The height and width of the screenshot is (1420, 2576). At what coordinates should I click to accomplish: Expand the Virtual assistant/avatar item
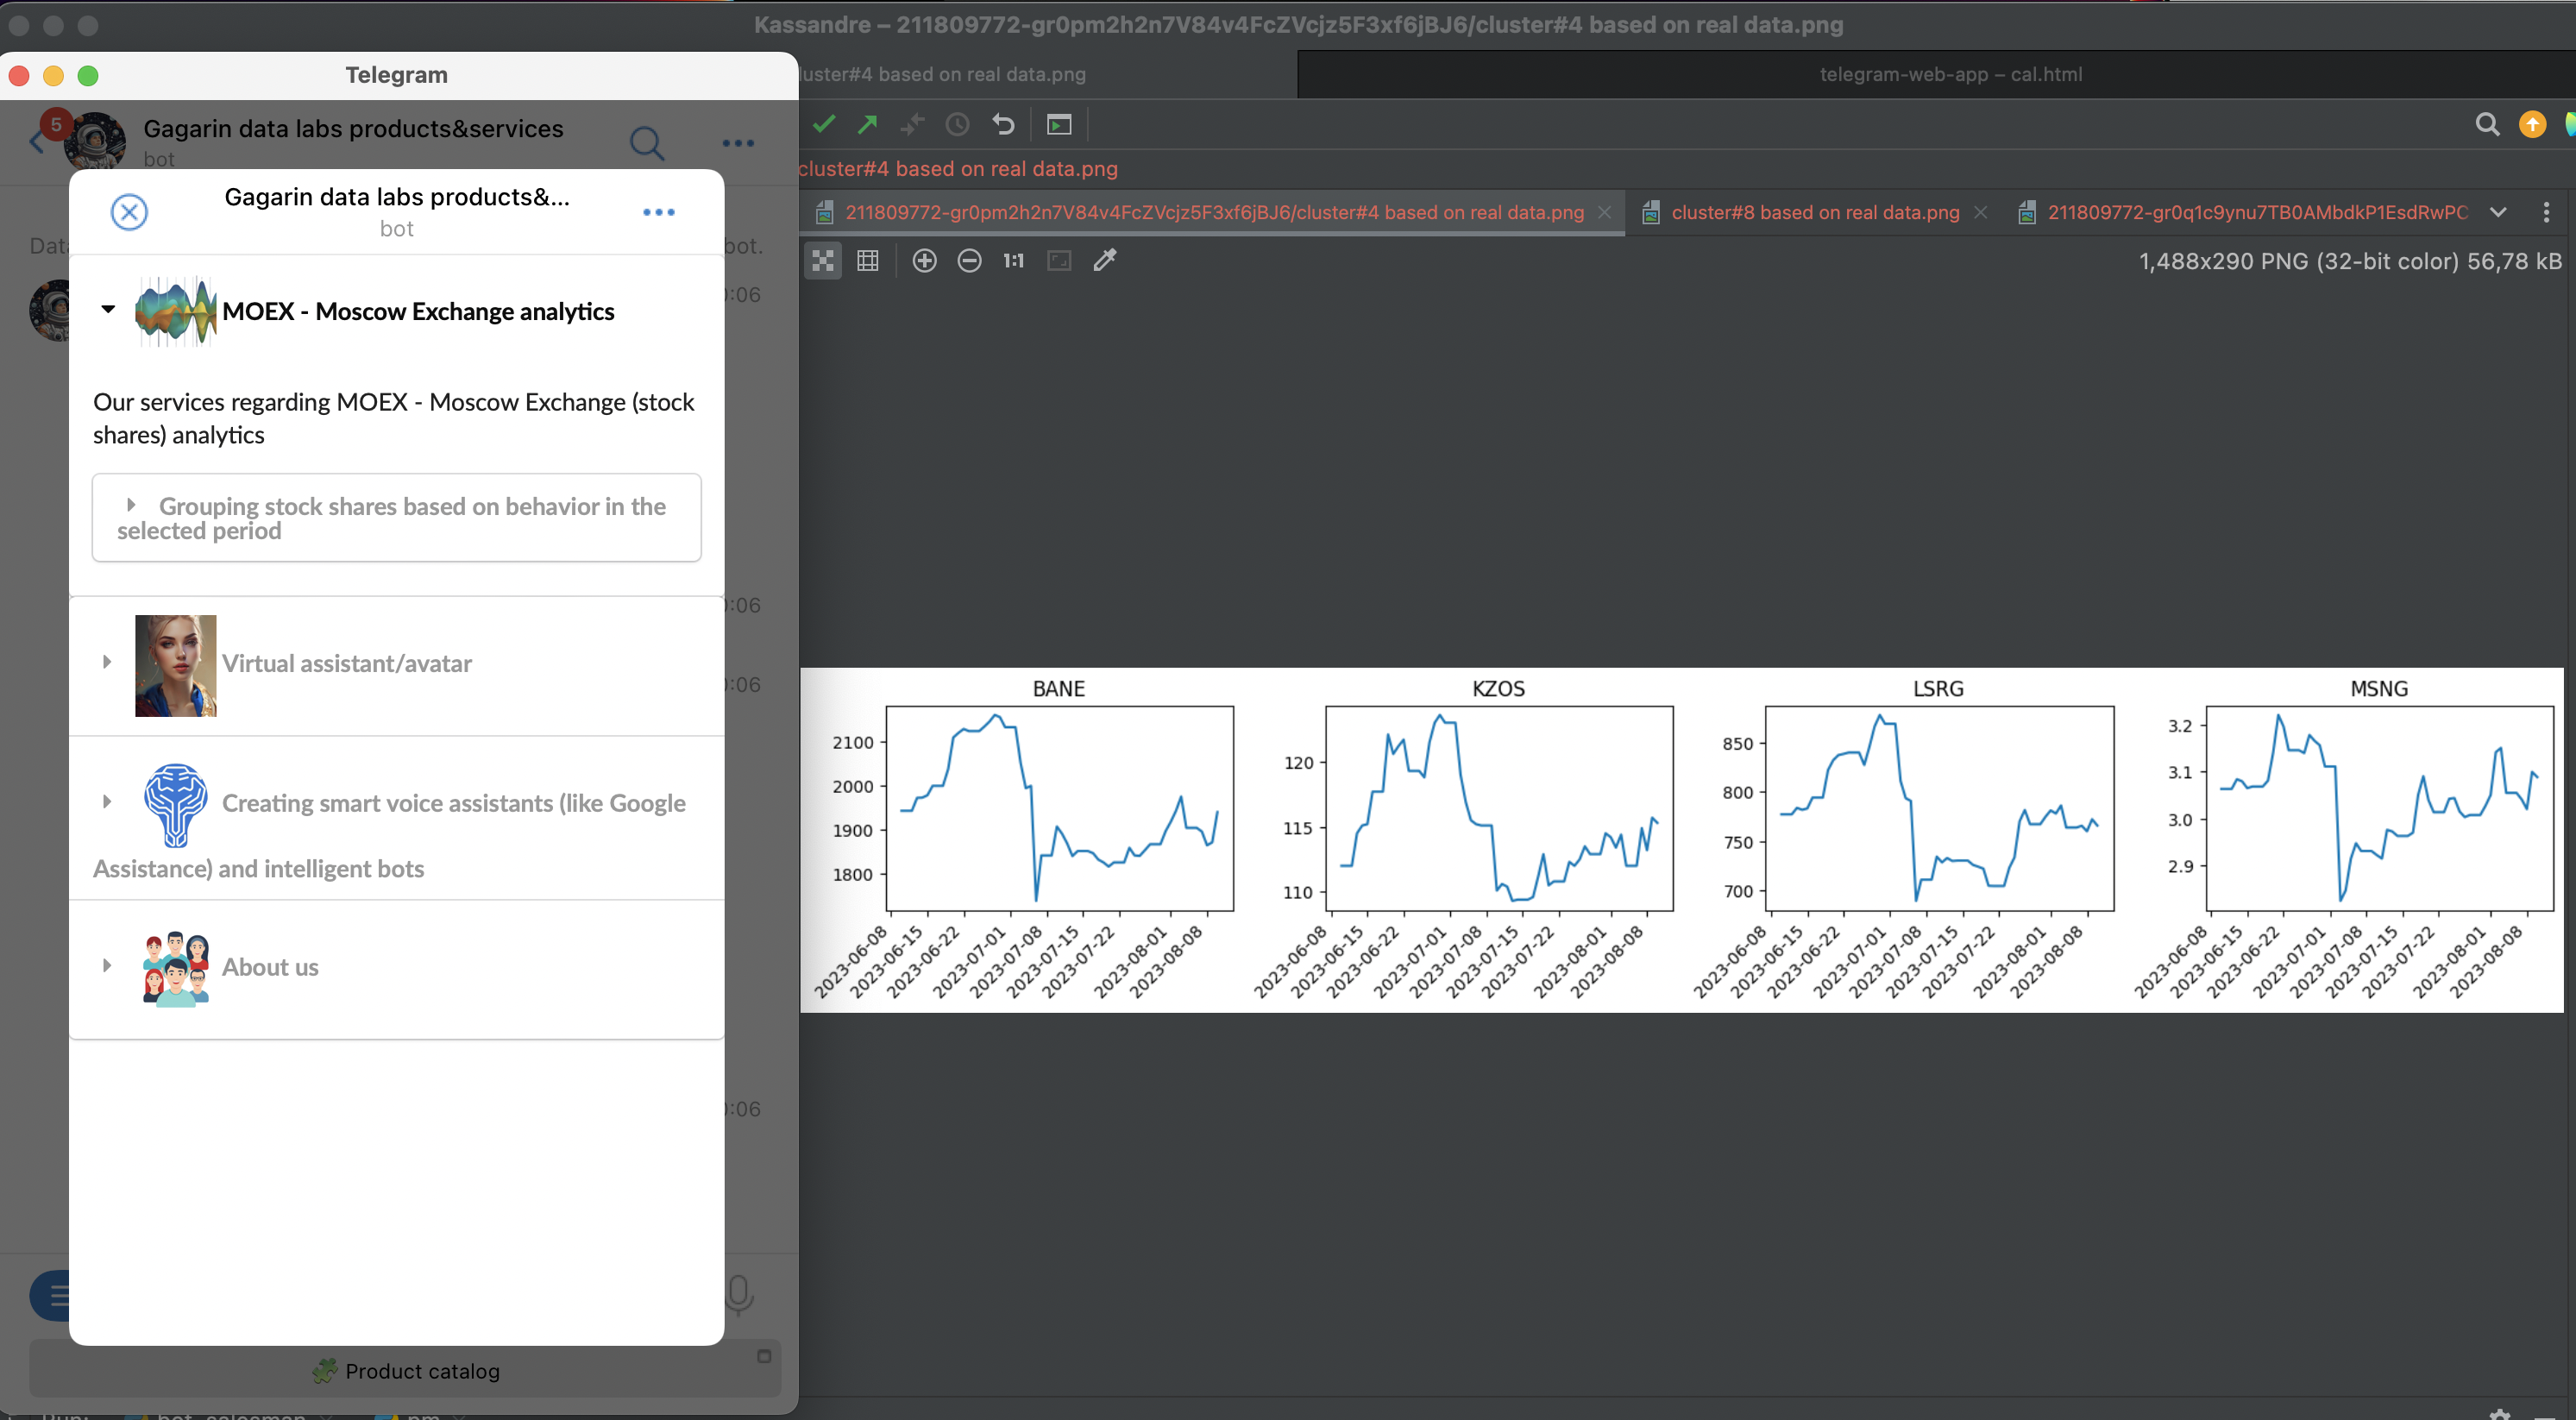pos(107,662)
